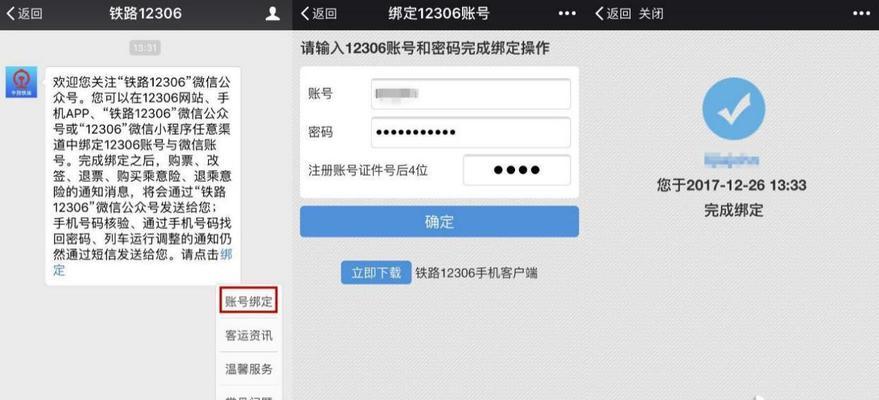Go back from the 绑定12306账号 page
This screenshot has width=879, height=400.
[x=318, y=14]
